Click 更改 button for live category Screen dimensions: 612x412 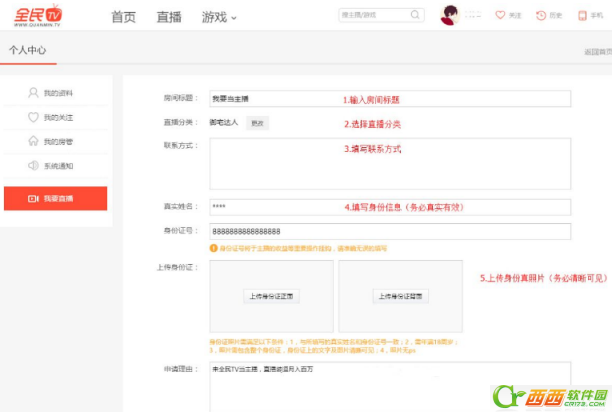[x=257, y=122]
